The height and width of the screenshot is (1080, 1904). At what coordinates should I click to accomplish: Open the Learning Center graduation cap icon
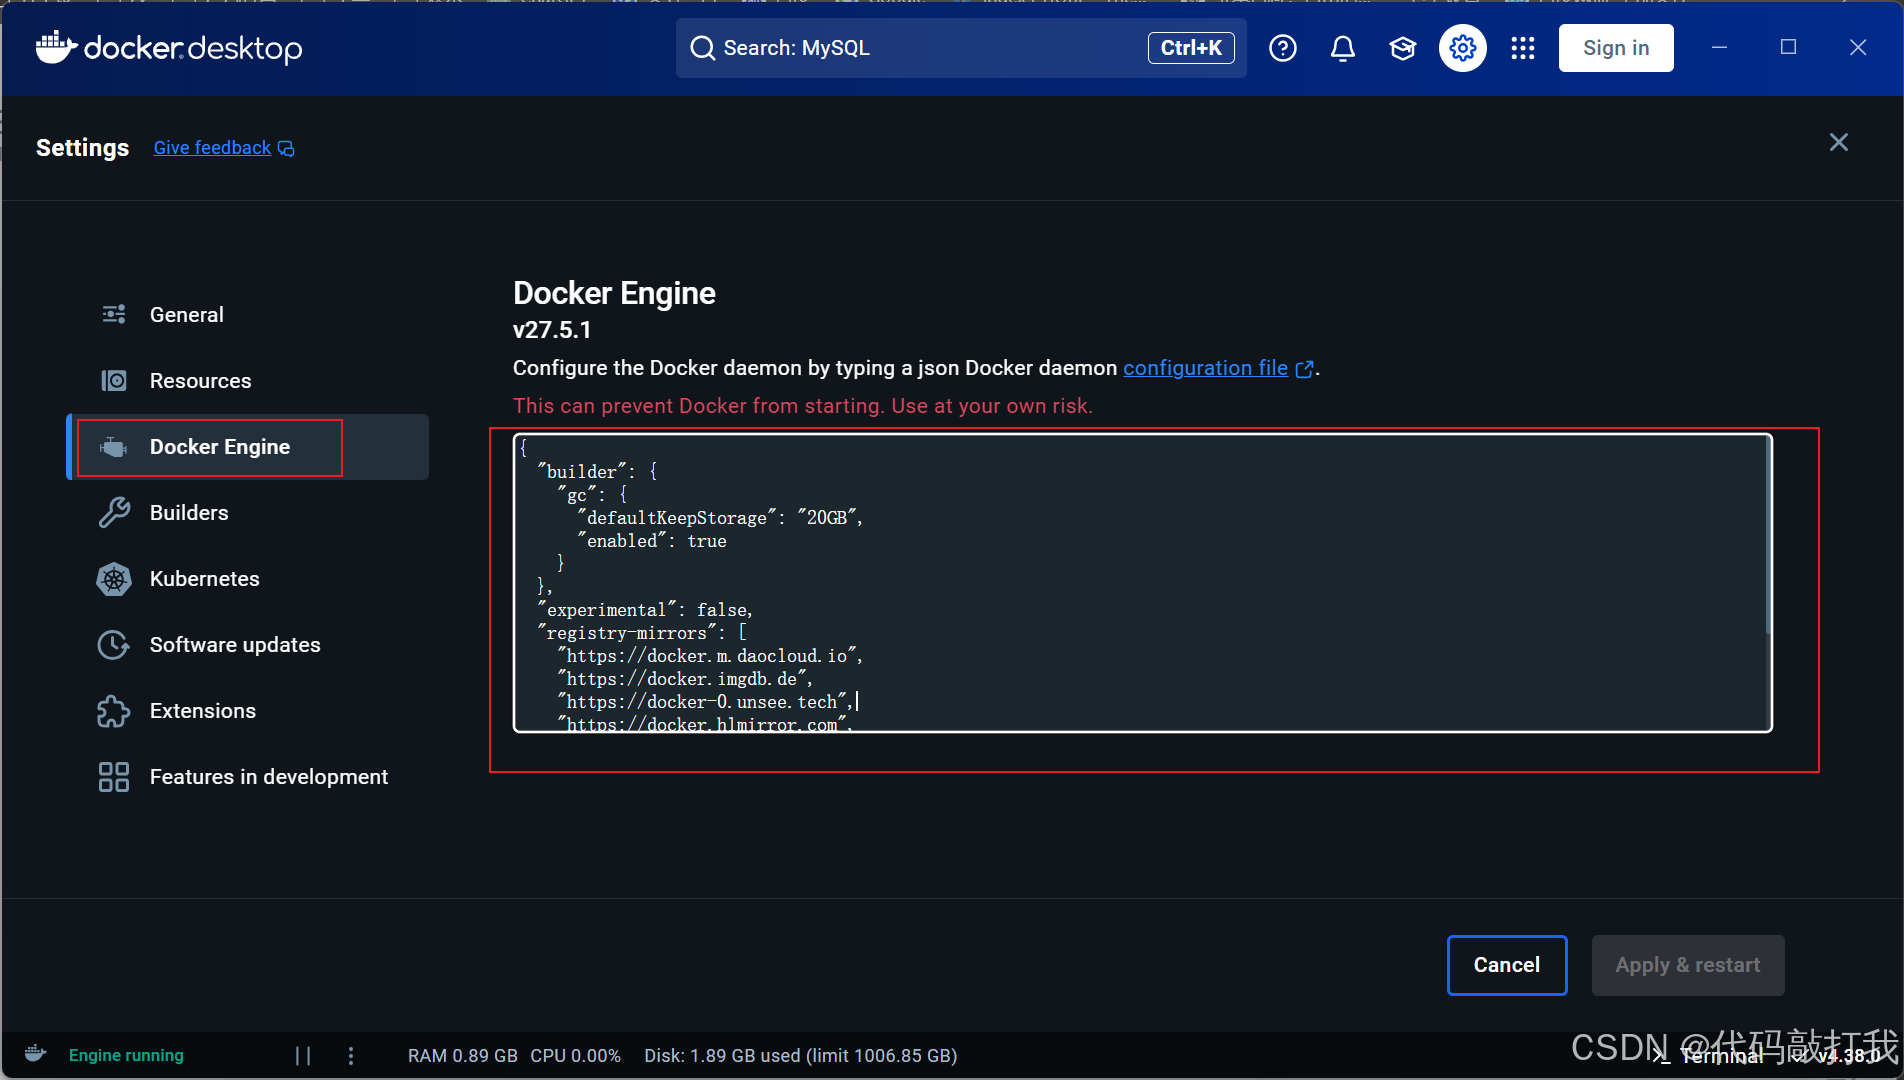pos(1402,47)
